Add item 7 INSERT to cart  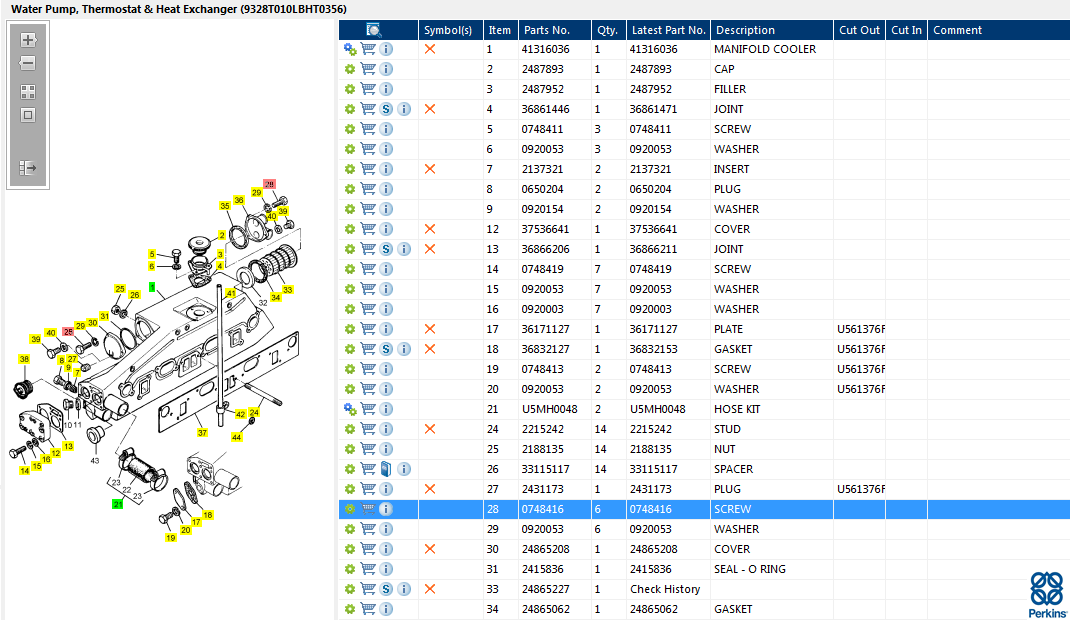click(x=368, y=169)
